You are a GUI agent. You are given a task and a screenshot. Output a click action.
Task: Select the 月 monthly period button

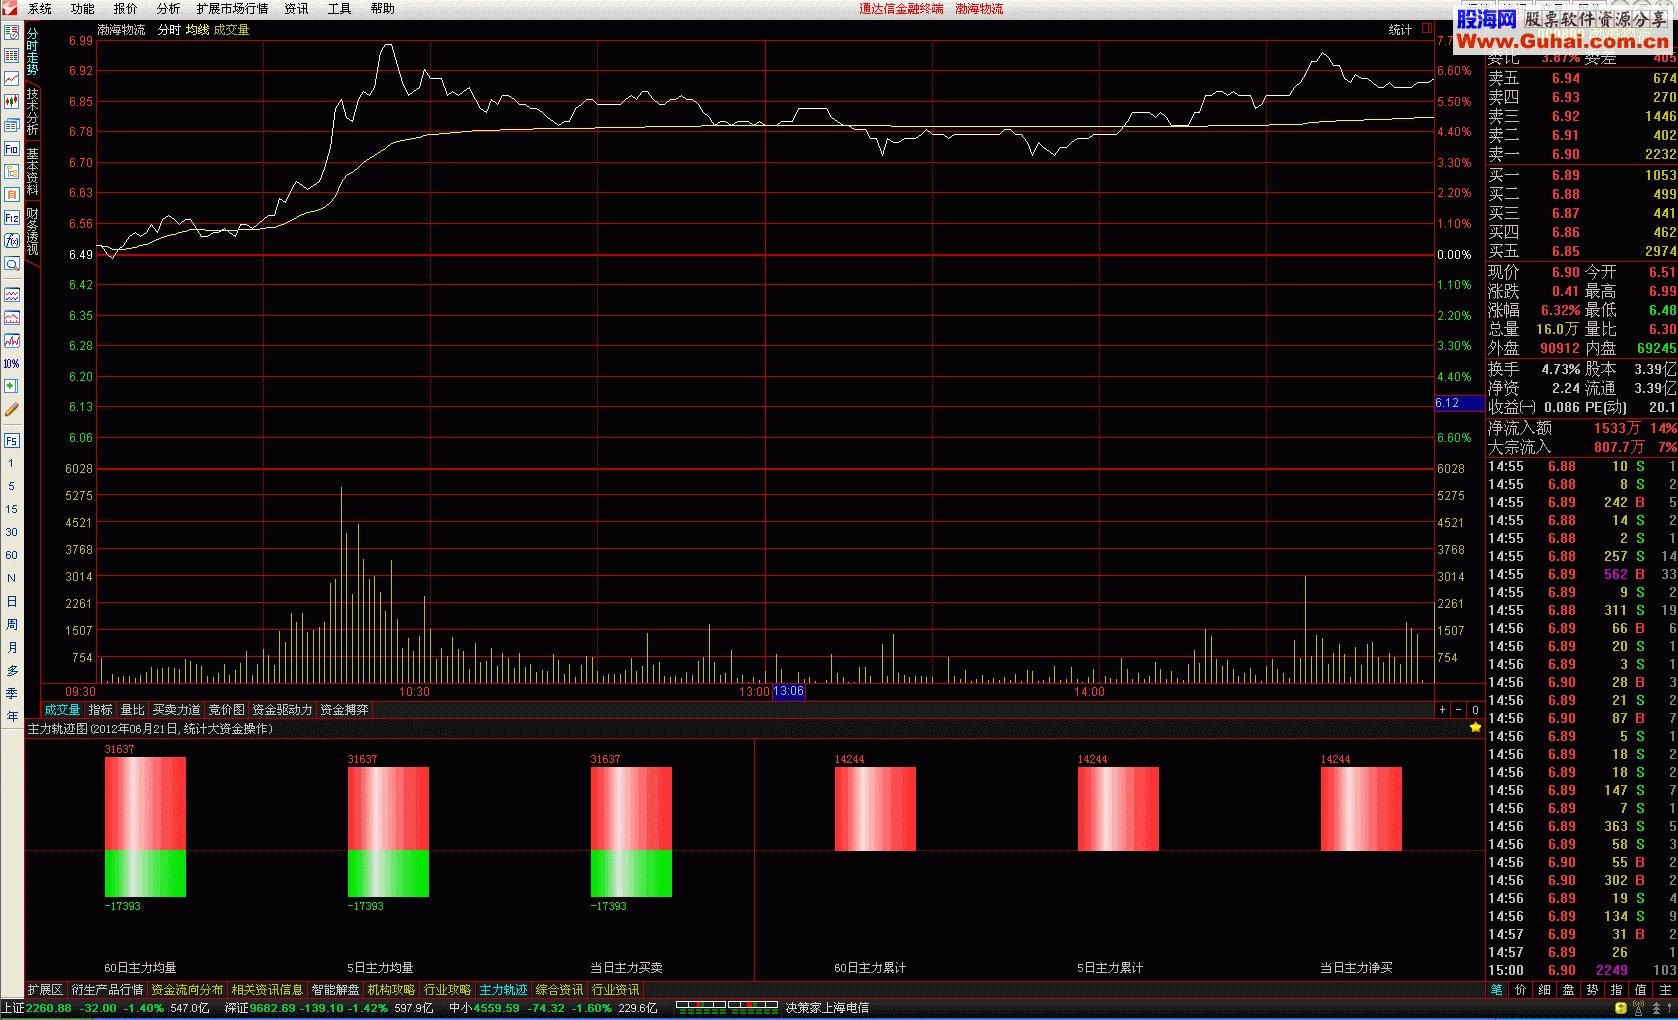[12, 647]
